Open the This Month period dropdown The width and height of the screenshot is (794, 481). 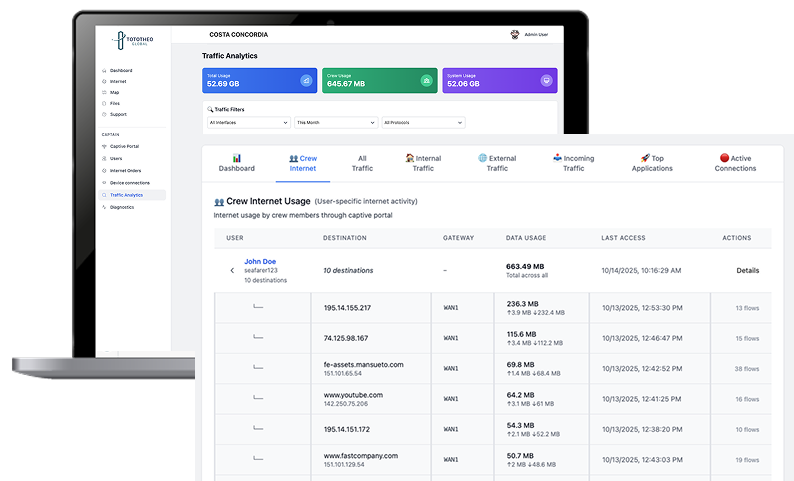(x=336, y=123)
